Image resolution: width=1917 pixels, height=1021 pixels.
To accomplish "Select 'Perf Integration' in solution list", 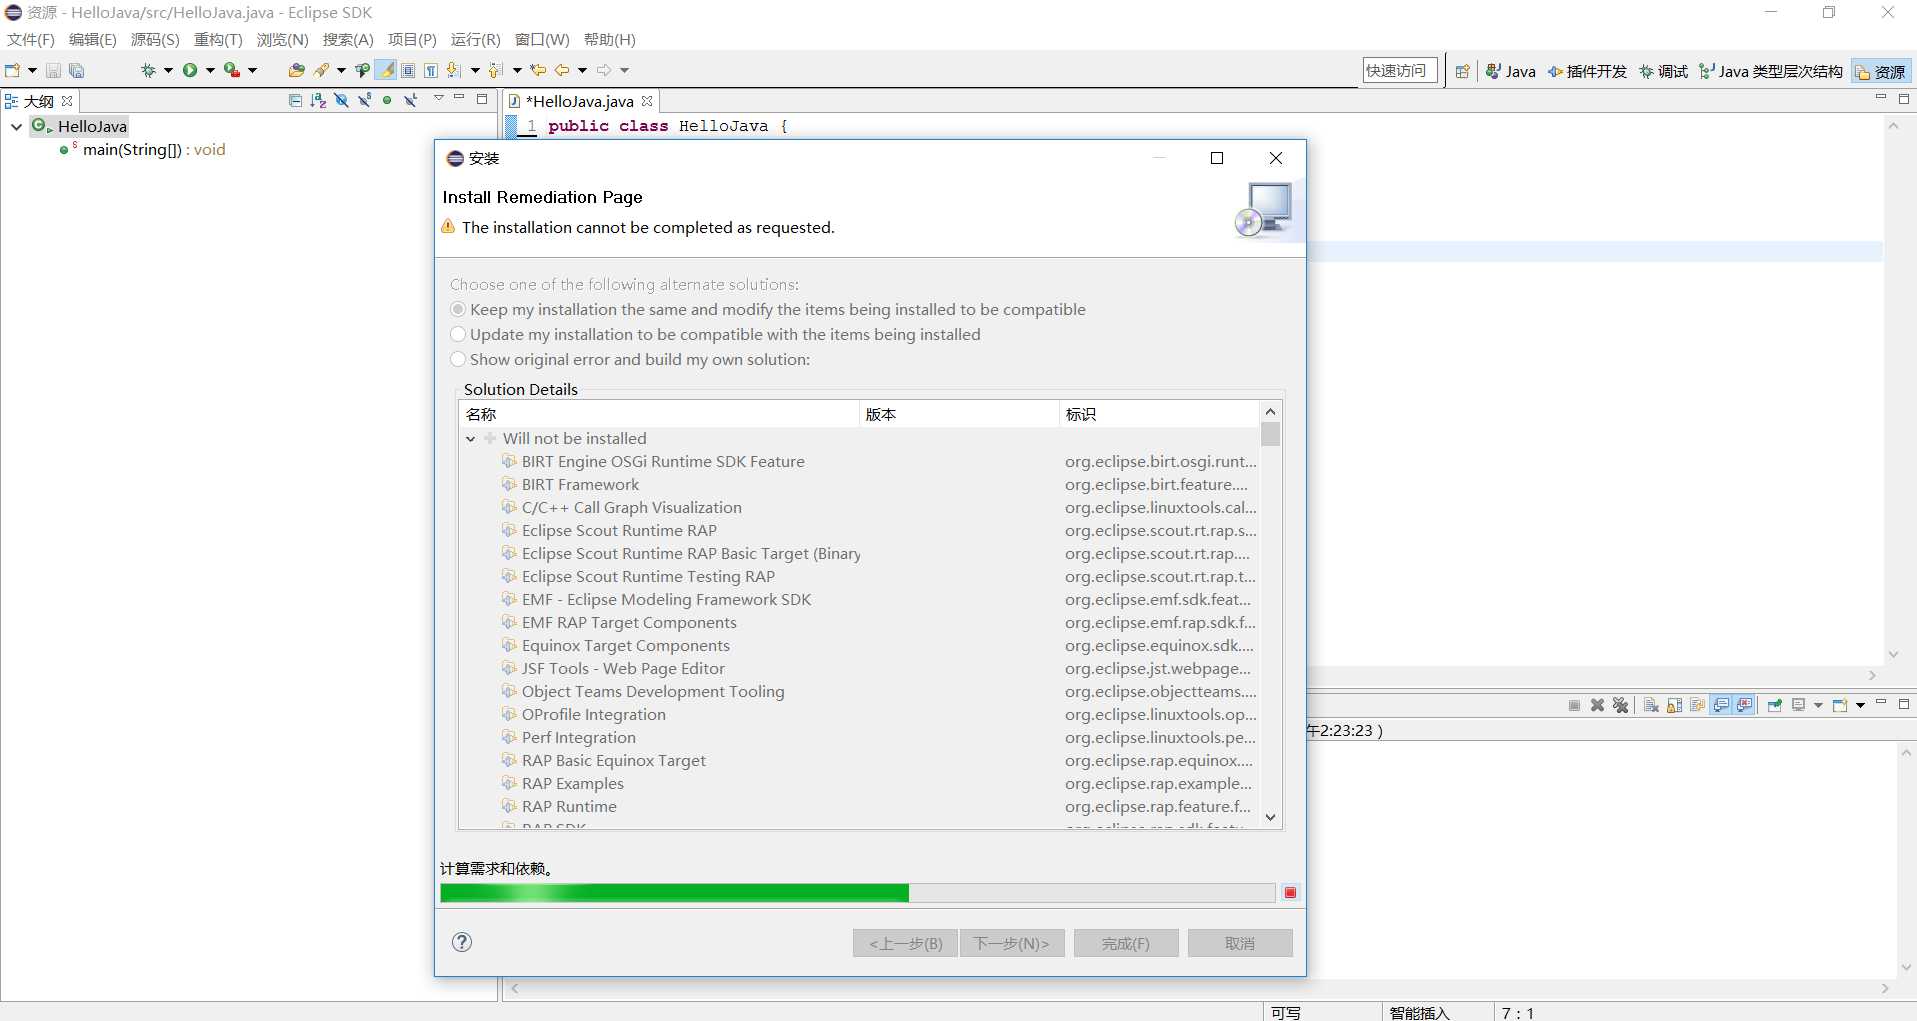I will tap(860, 738).
